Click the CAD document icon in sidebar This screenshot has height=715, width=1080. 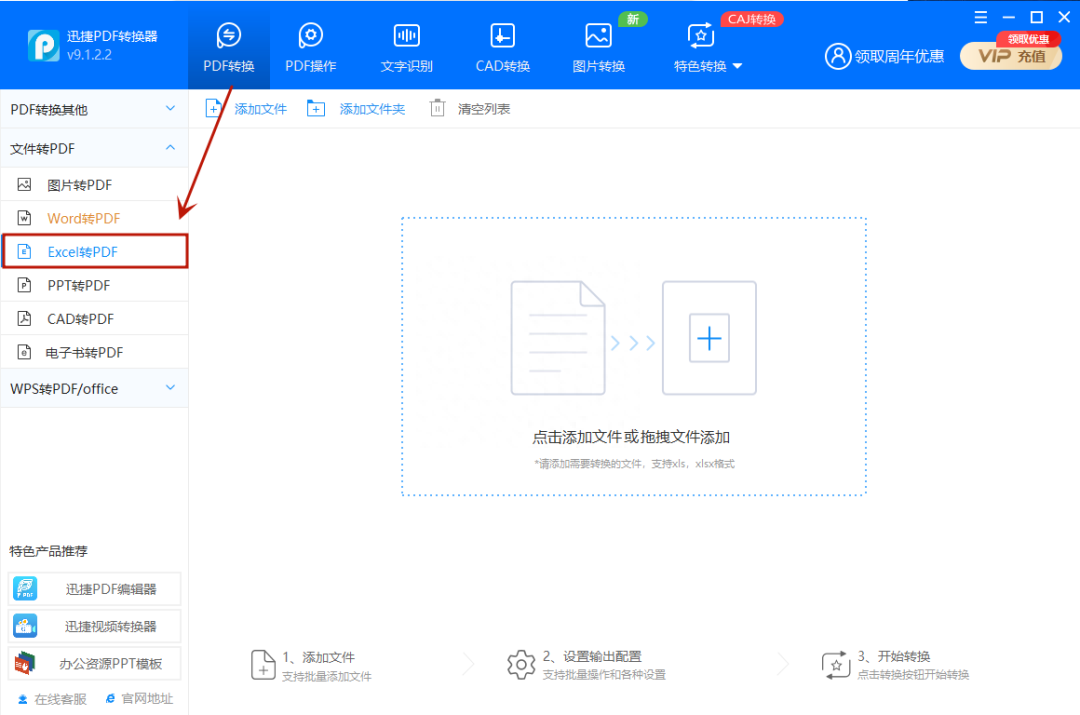24,318
